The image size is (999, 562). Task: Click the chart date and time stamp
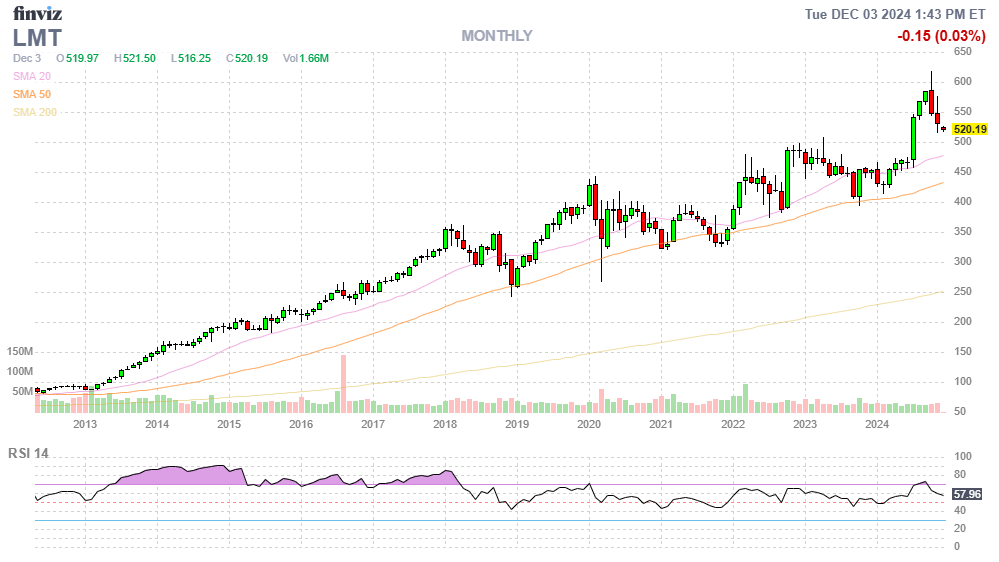coord(896,14)
